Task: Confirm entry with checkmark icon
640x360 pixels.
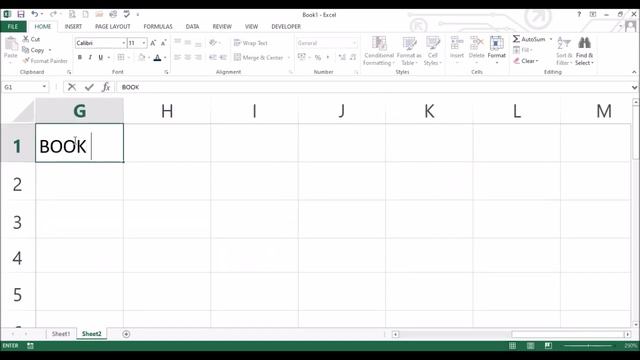Action: [x=89, y=87]
